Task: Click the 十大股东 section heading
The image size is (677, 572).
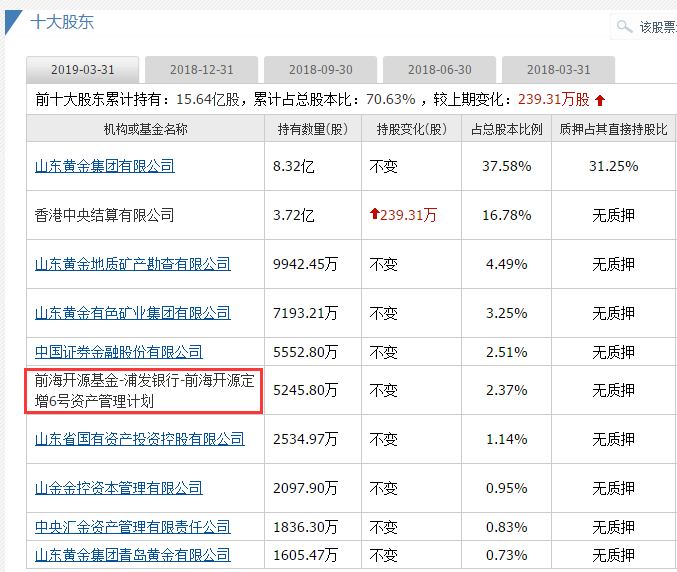Action: (x=62, y=22)
